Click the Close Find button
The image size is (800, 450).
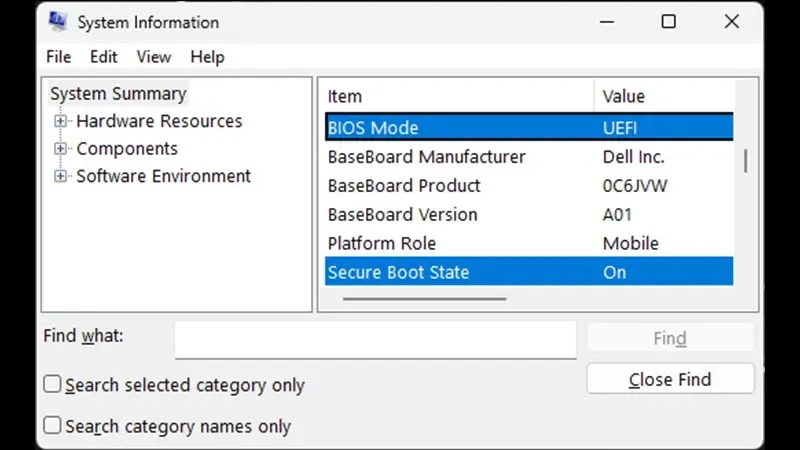(x=669, y=379)
